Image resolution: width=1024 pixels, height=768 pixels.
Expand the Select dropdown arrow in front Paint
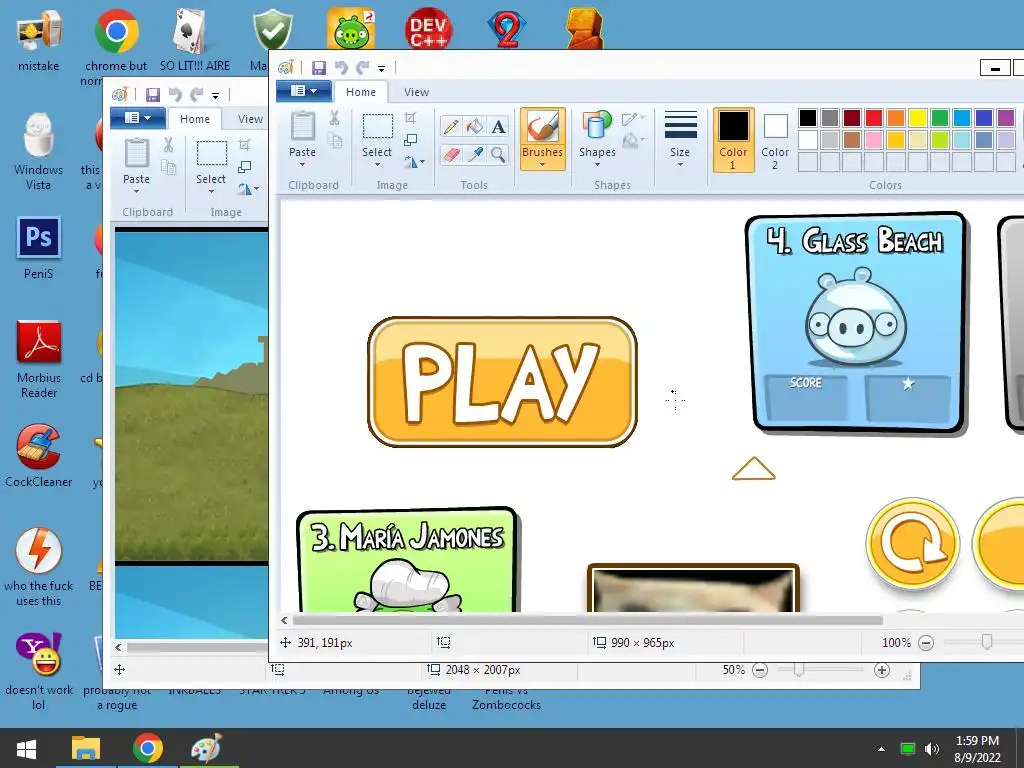tap(377, 165)
